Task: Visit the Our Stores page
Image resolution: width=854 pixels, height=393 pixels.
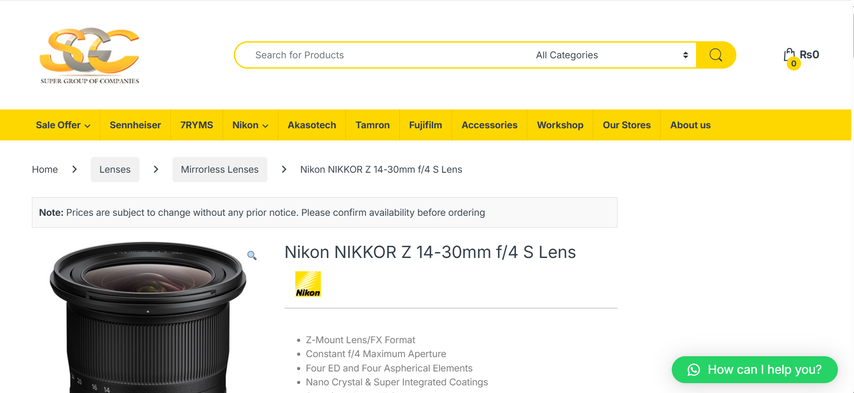Action: point(626,125)
